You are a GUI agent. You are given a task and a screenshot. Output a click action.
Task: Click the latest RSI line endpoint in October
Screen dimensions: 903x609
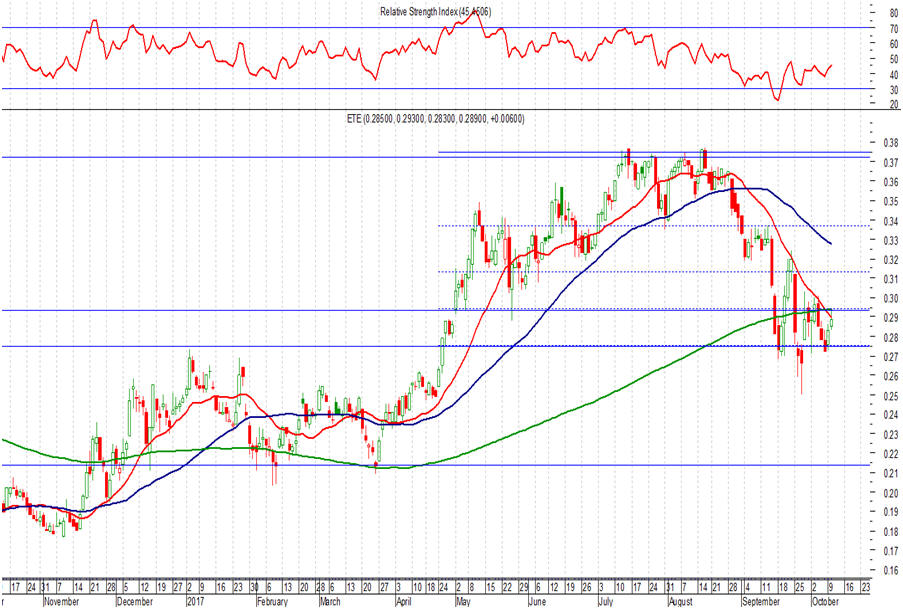[831, 65]
